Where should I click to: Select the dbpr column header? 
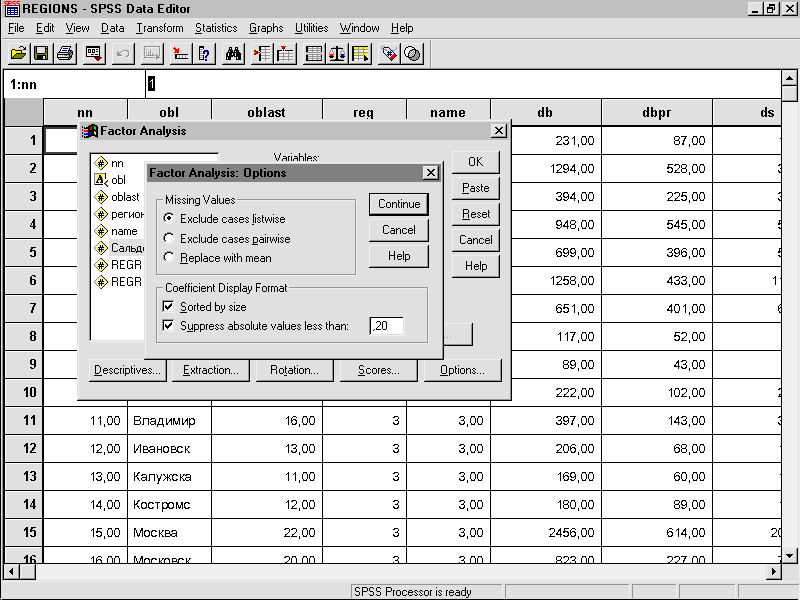[657, 113]
